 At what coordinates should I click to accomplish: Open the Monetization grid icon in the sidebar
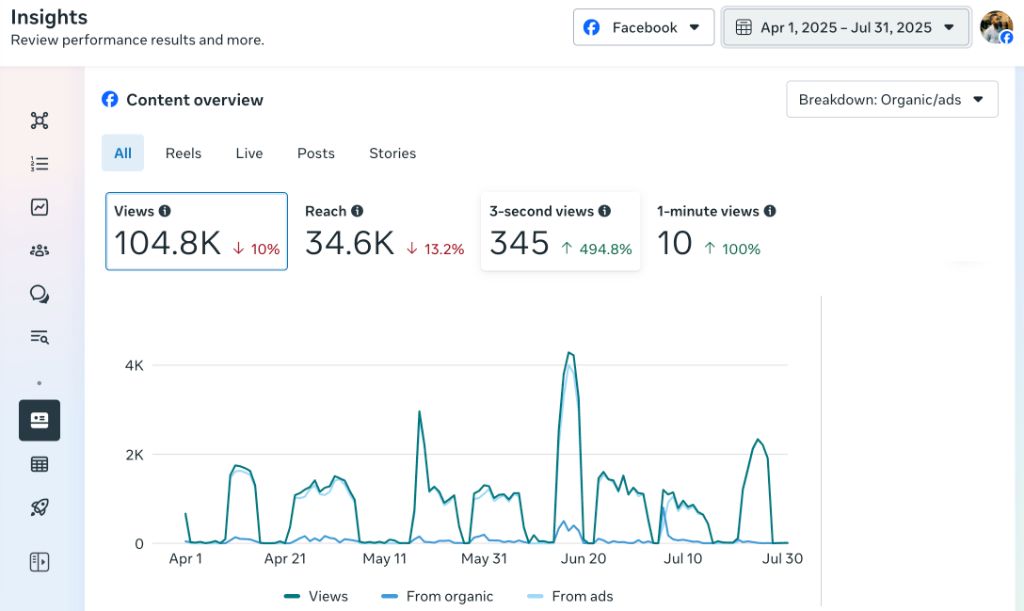click(x=38, y=463)
